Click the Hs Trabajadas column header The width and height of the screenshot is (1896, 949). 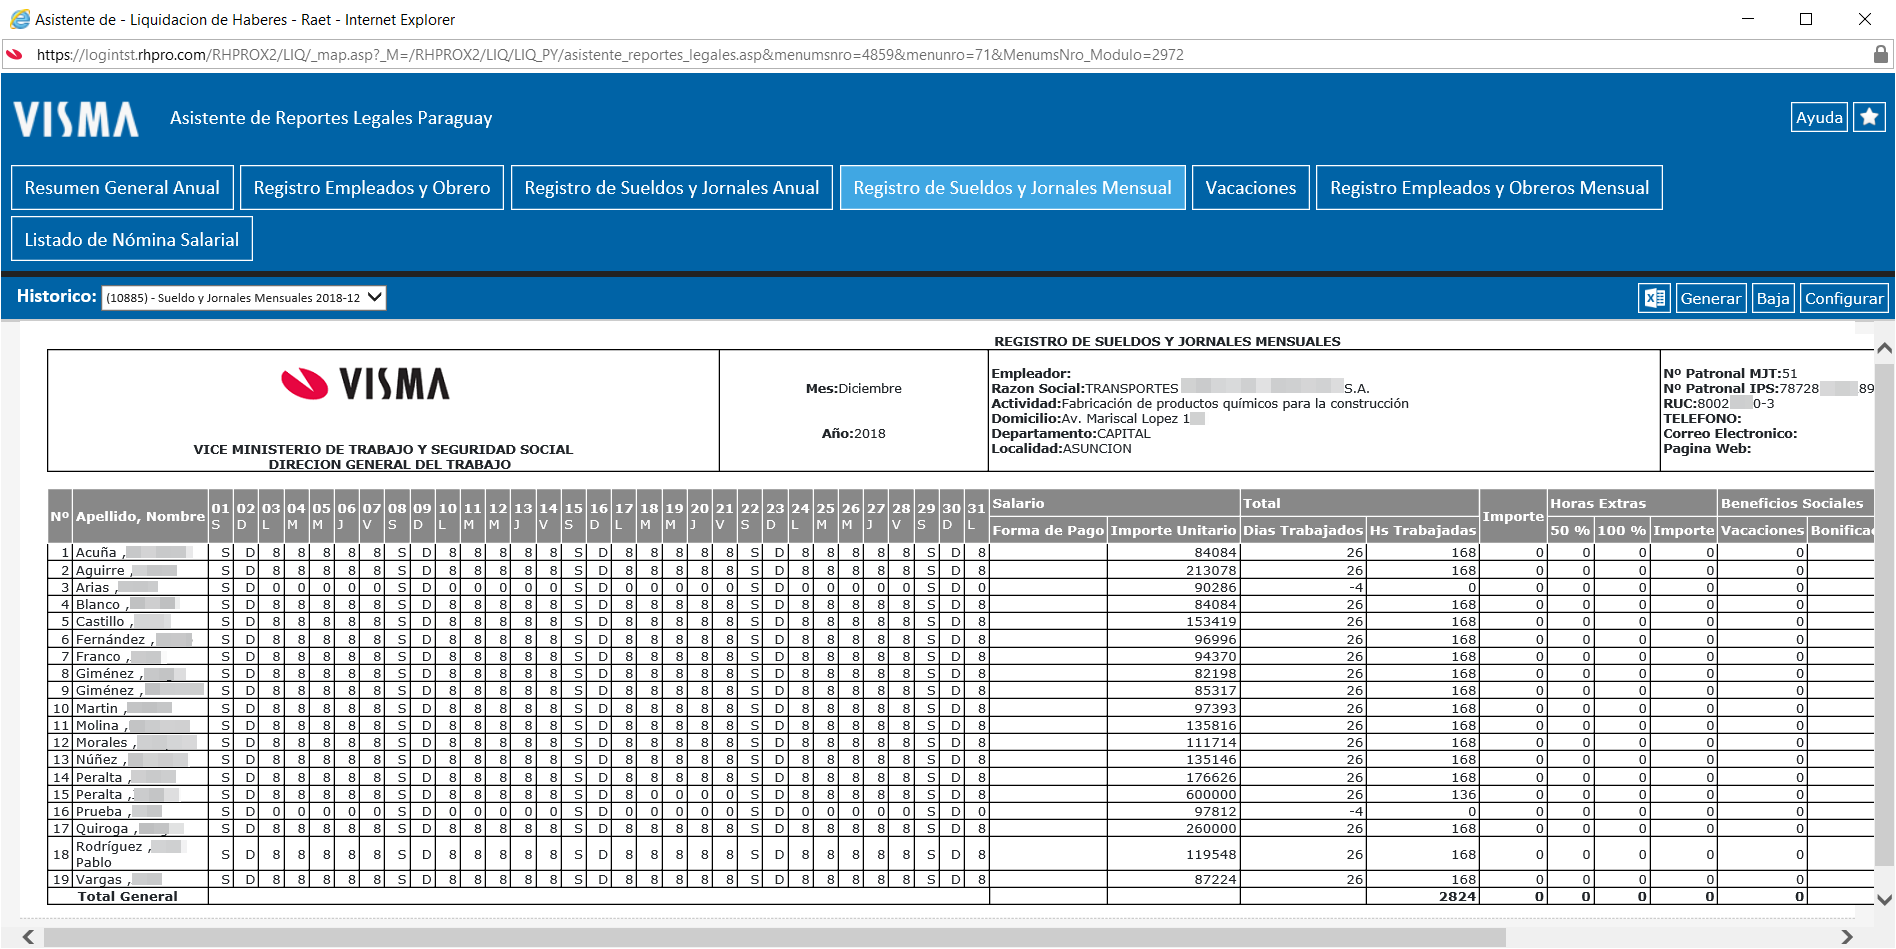pos(1423,530)
